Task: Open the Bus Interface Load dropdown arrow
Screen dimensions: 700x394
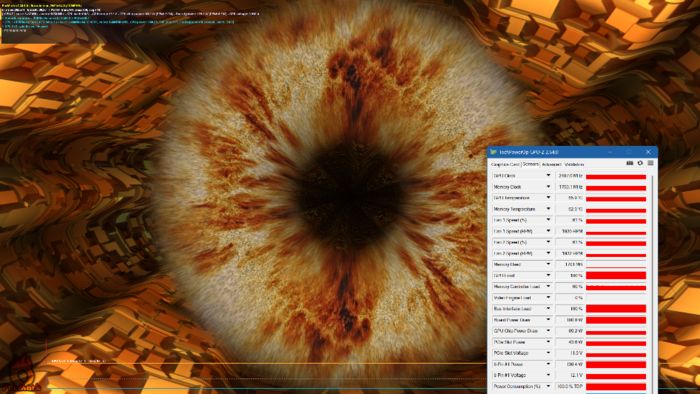Action: click(x=548, y=309)
